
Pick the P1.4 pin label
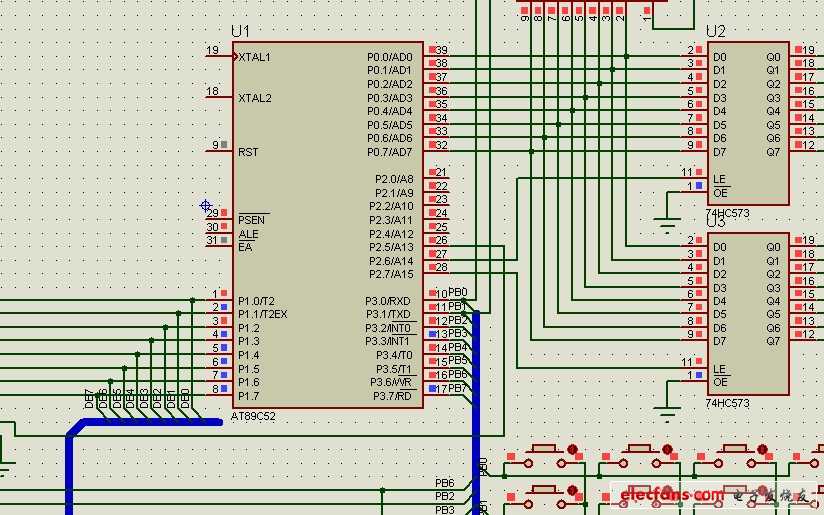[x=249, y=355]
